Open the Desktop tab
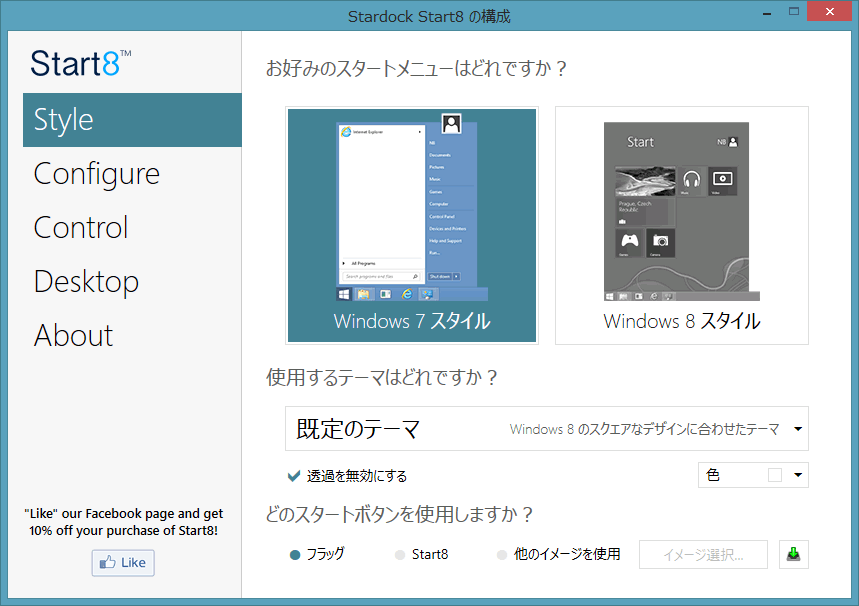 click(86, 282)
